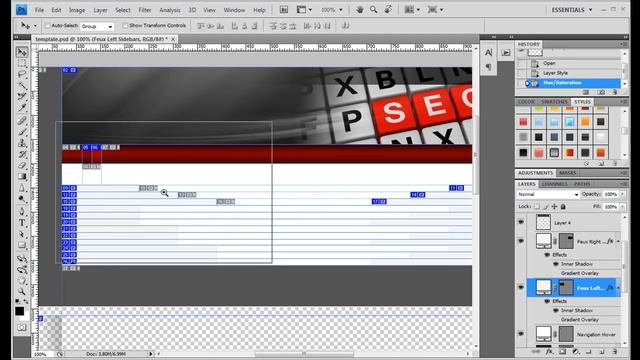The height and width of the screenshot is (360, 640).
Task: Toggle lock transparent pixels
Action: point(537,207)
